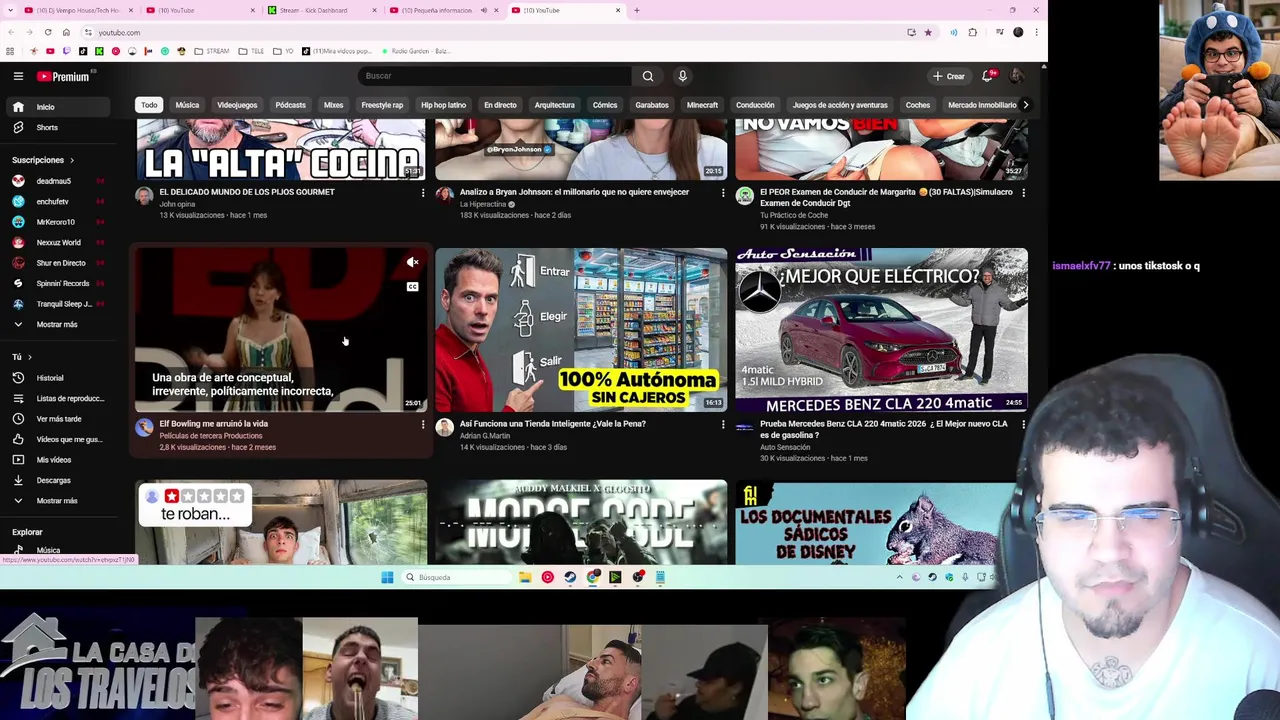Open the Auto Sensación channel link

pyautogui.click(x=785, y=447)
